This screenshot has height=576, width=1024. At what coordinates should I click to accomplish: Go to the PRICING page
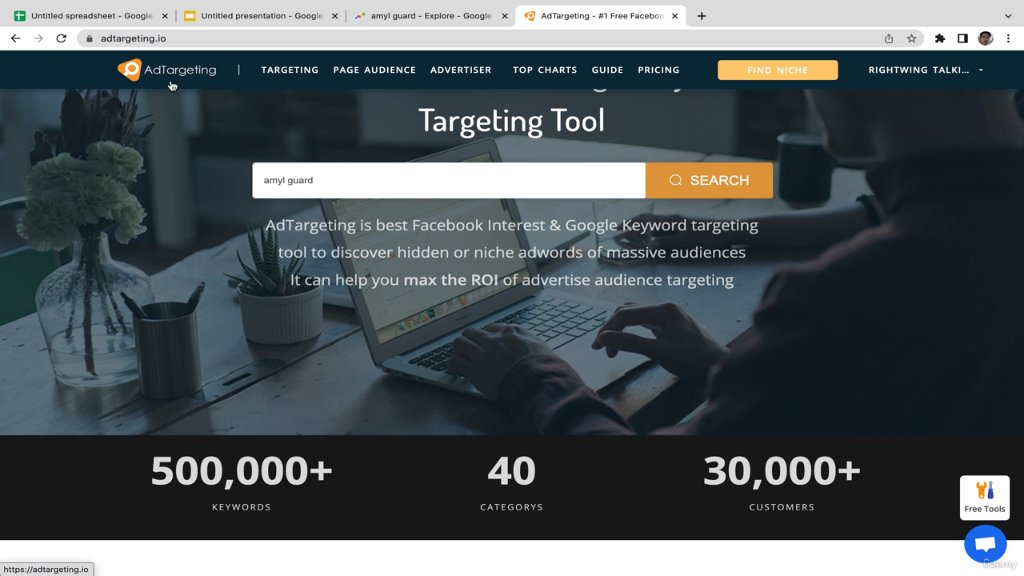coord(658,70)
